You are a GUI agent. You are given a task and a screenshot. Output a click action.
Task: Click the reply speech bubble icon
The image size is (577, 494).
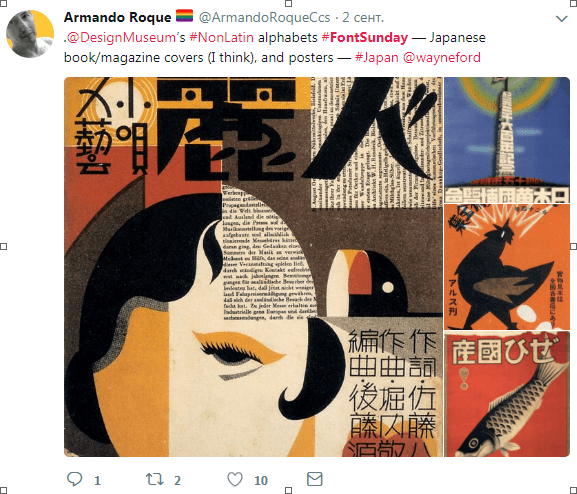coord(75,479)
